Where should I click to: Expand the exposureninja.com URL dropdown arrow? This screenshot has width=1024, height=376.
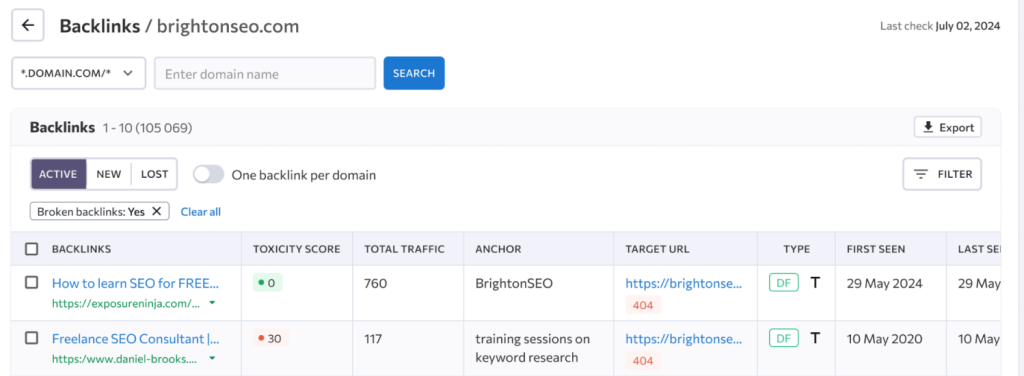pyautogui.click(x=212, y=303)
